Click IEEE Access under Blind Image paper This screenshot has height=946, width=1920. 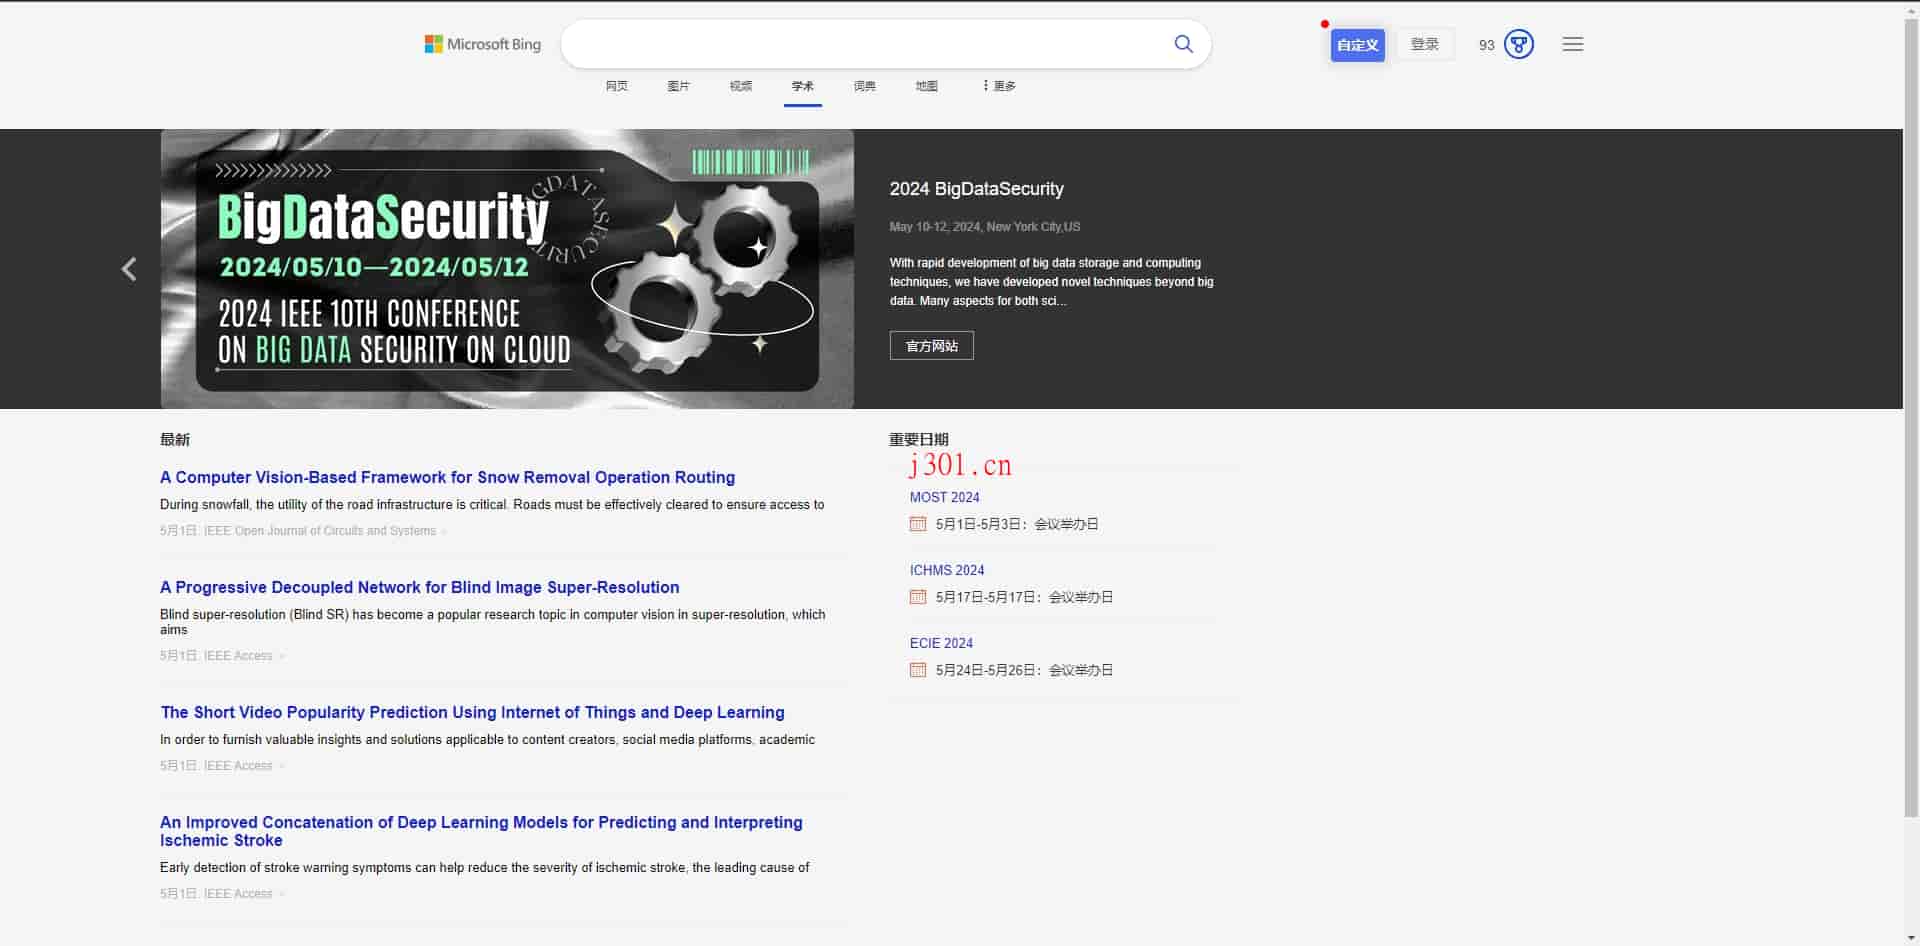[238, 656]
